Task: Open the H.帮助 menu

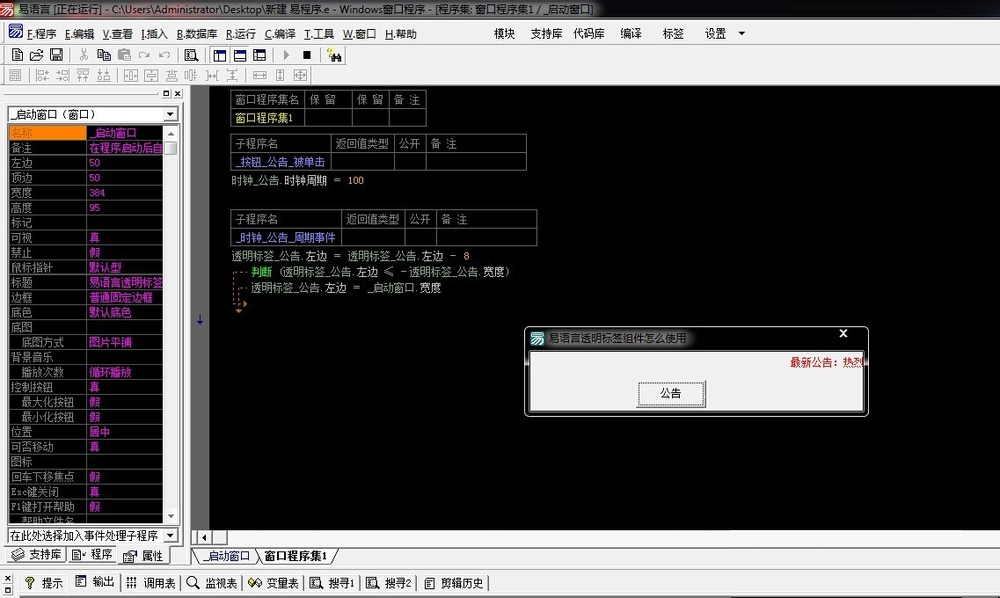Action: tap(401, 34)
